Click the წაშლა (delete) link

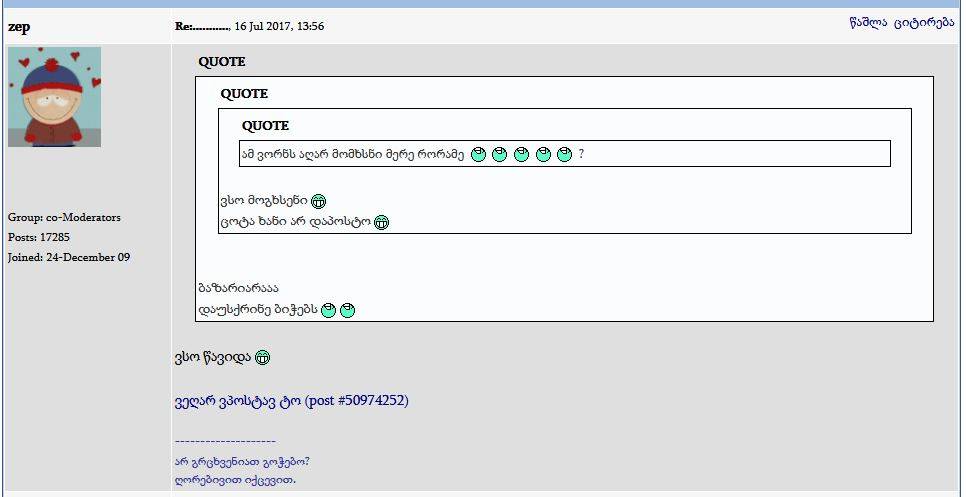coord(868,24)
